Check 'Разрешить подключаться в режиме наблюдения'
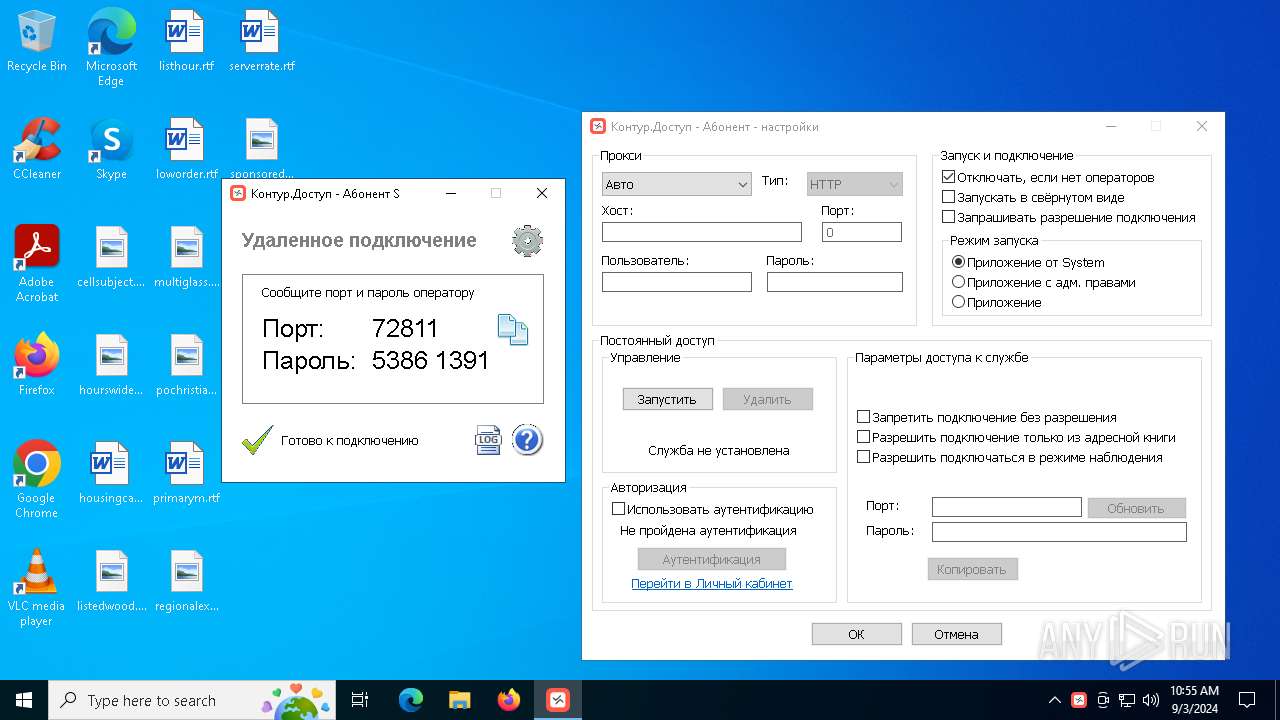 pyautogui.click(x=864, y=457)
